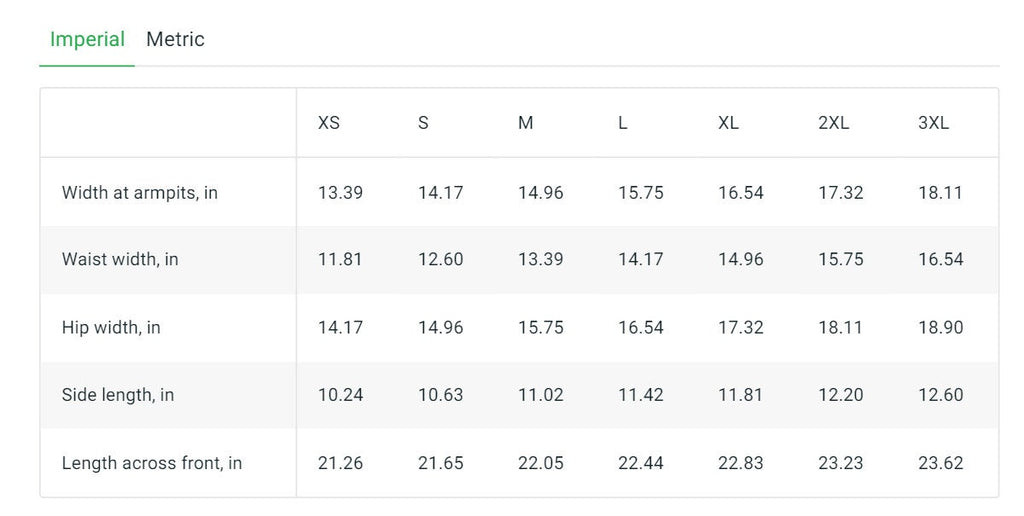
Task: Select the 2XL column header
Action: pyautogui.click(x=833, y=123)
